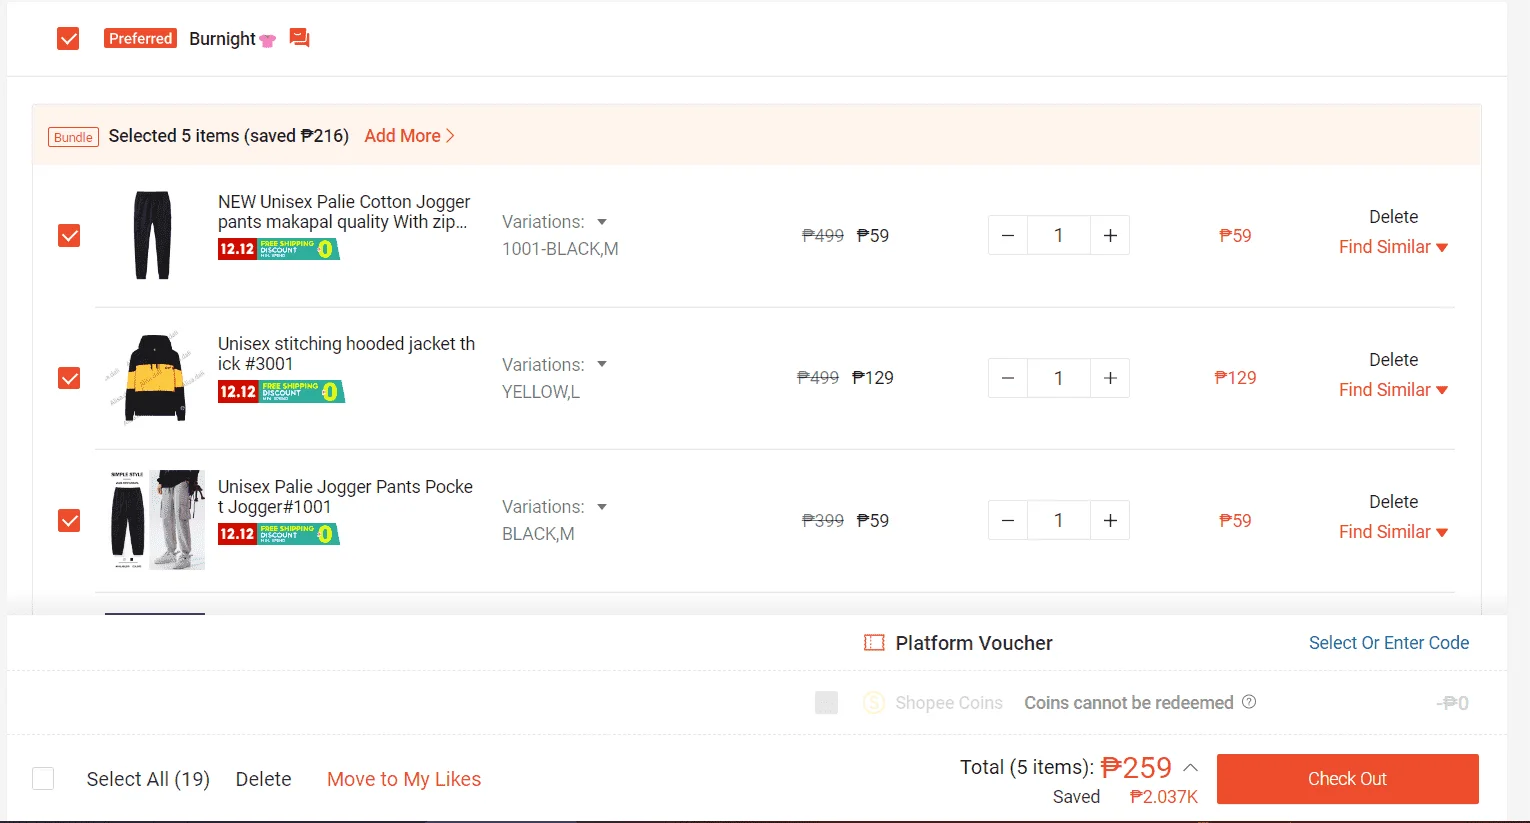Click 12.12 free shipping badge on Pocket Jogger#1001
The image size is (1530, 823).
[x=279, y=534]
